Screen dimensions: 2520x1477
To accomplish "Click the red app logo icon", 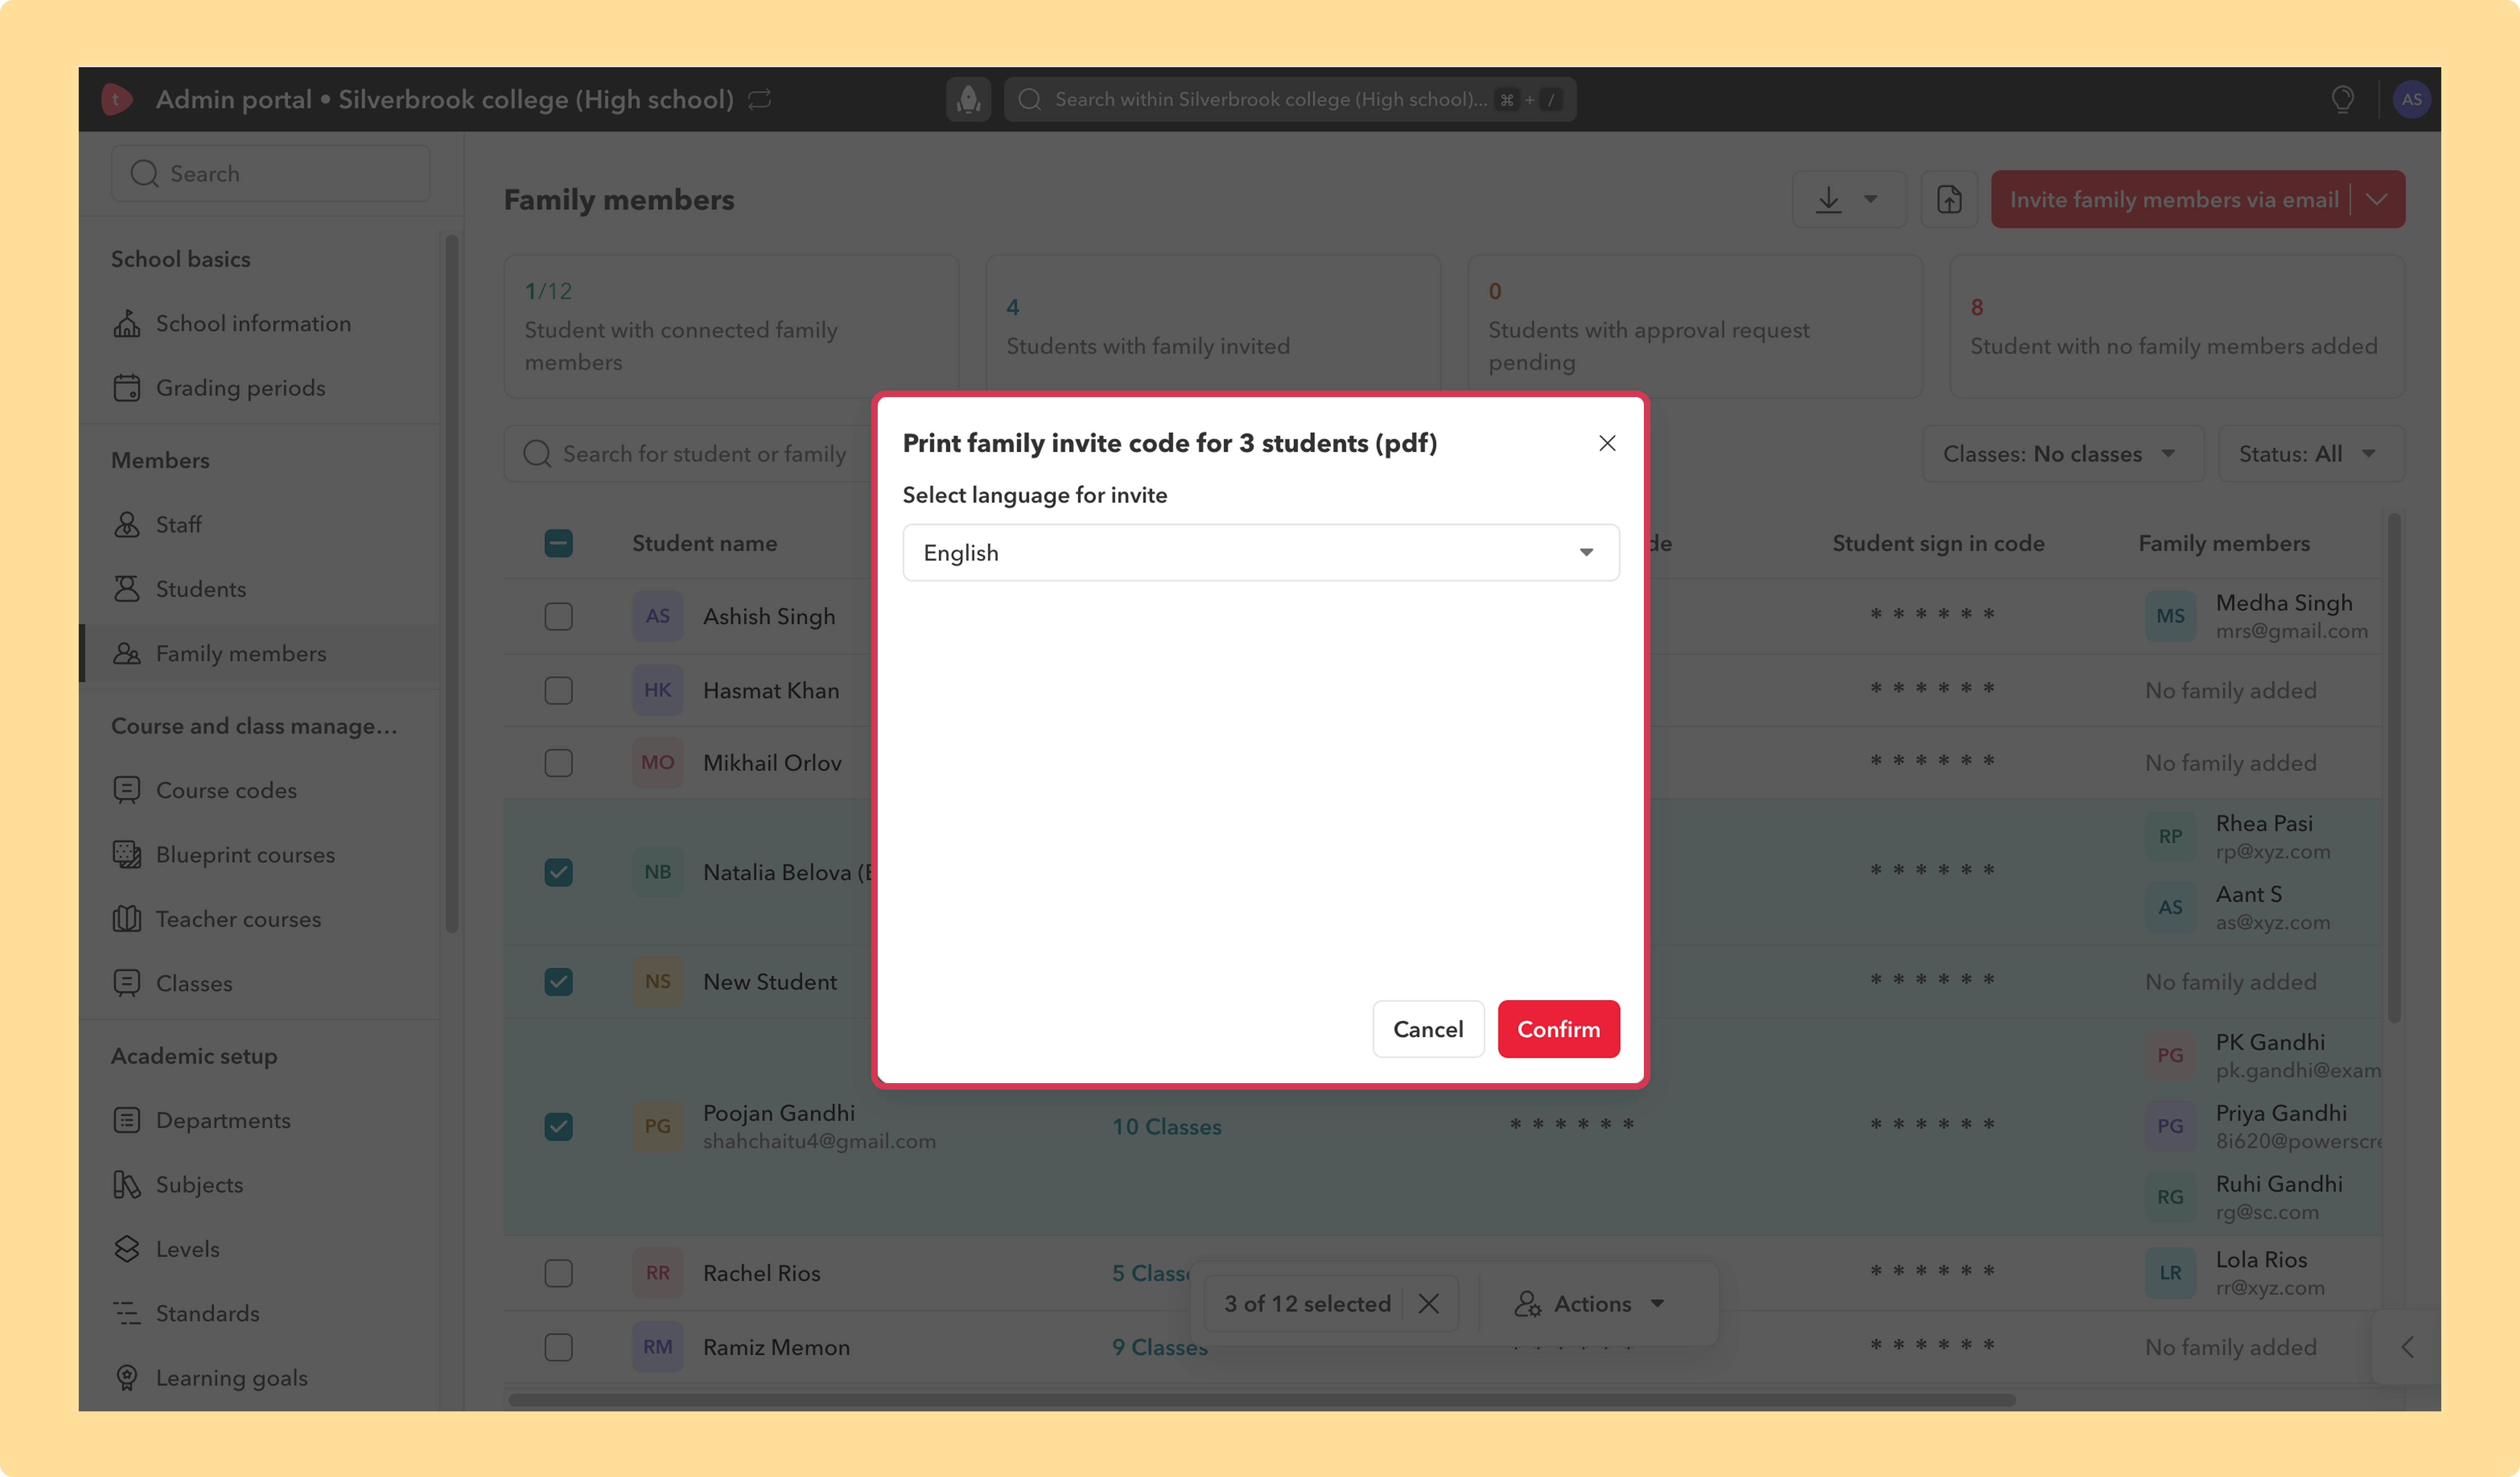I will 117,99.
